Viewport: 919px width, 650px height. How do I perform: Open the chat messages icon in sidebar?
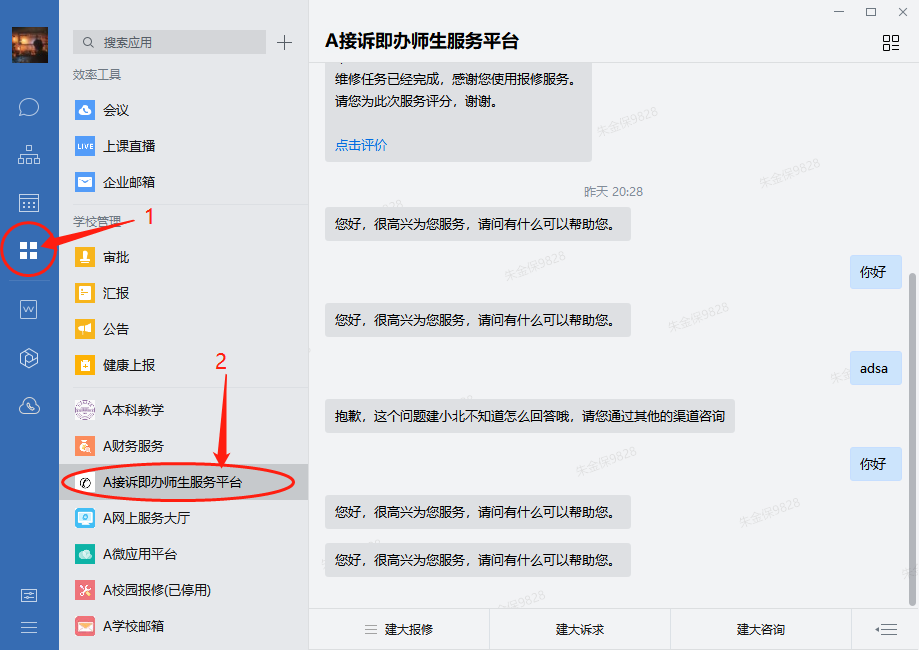click(29, 107)
